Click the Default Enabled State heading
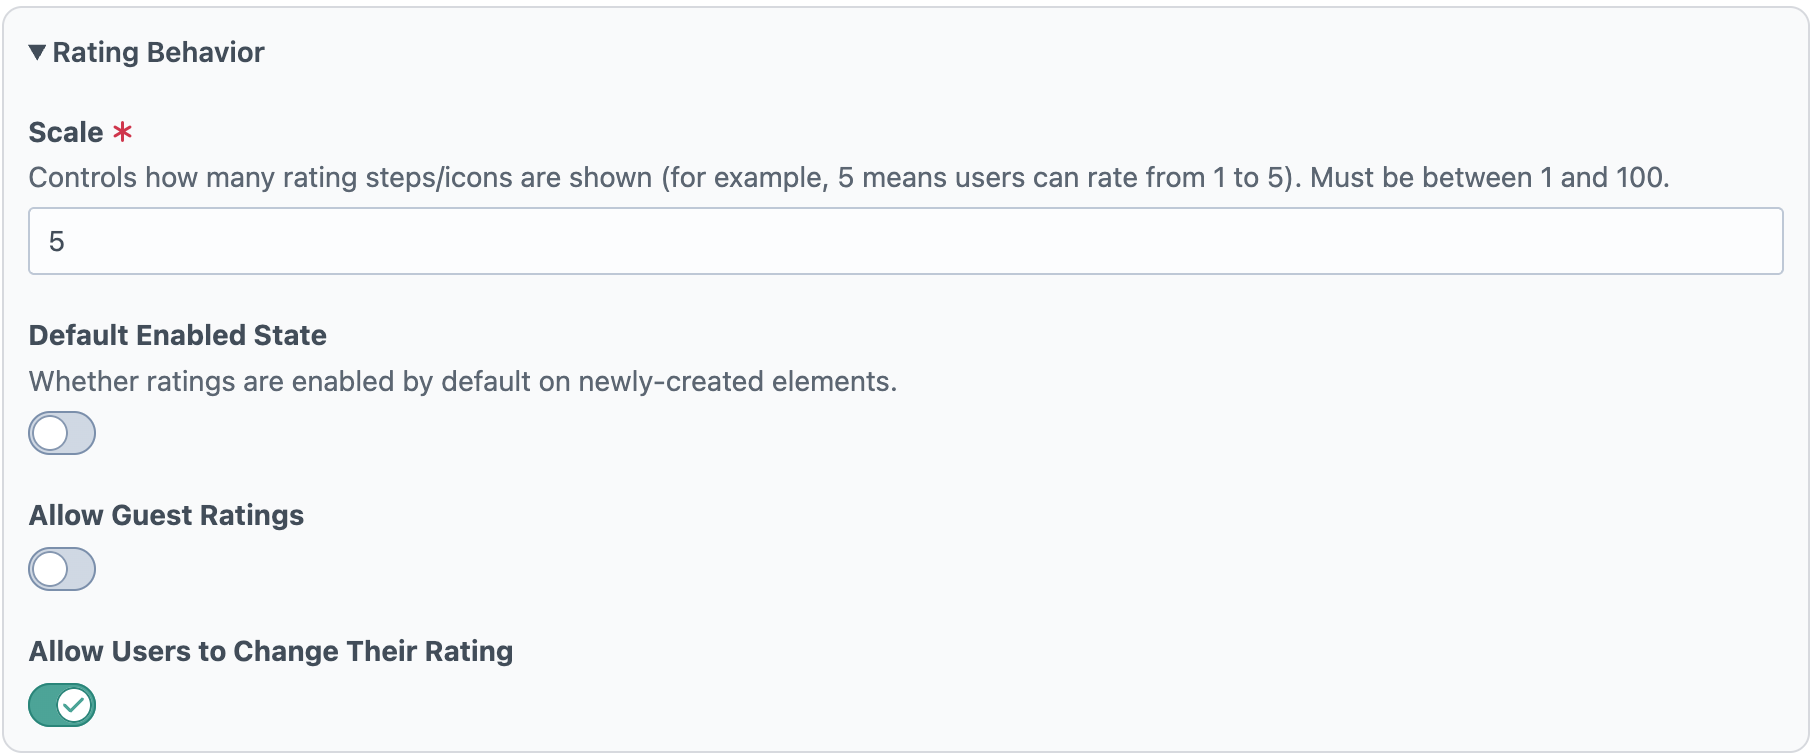Viewport: 1812px width, 756px height. (x=177, y=335)
